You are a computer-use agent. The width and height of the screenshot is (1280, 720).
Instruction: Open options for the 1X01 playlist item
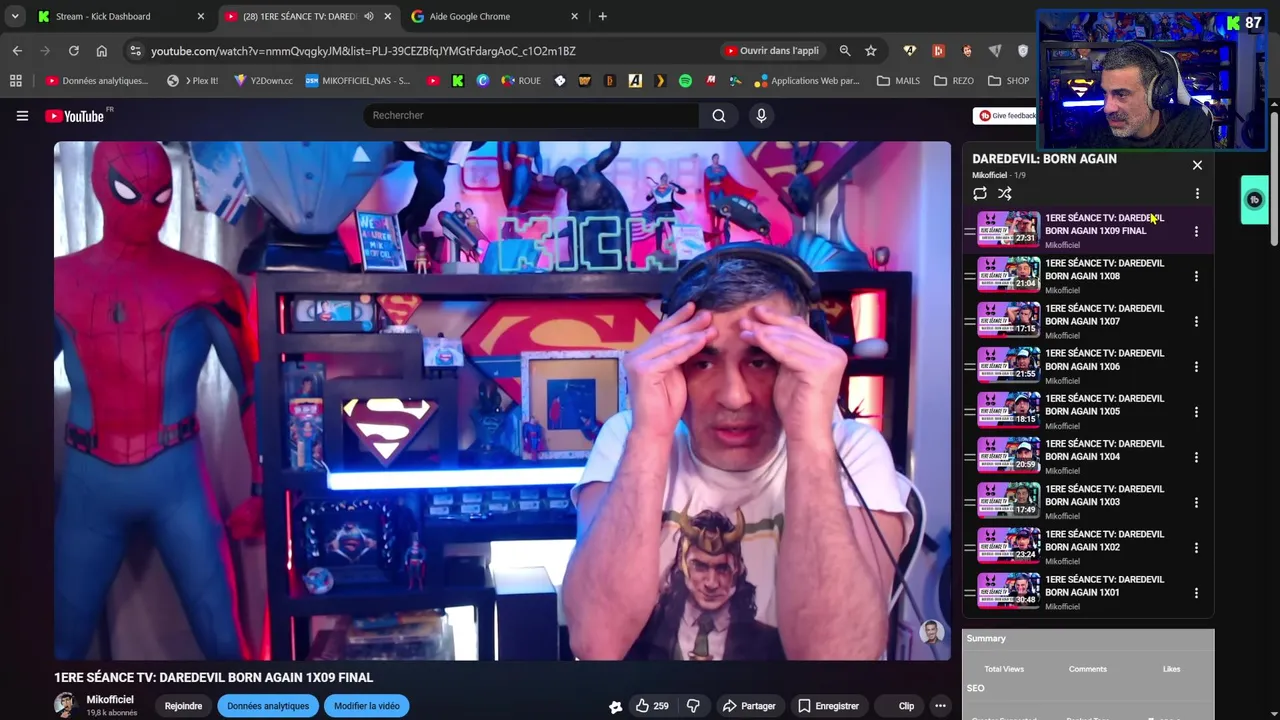click(1196, 593)
